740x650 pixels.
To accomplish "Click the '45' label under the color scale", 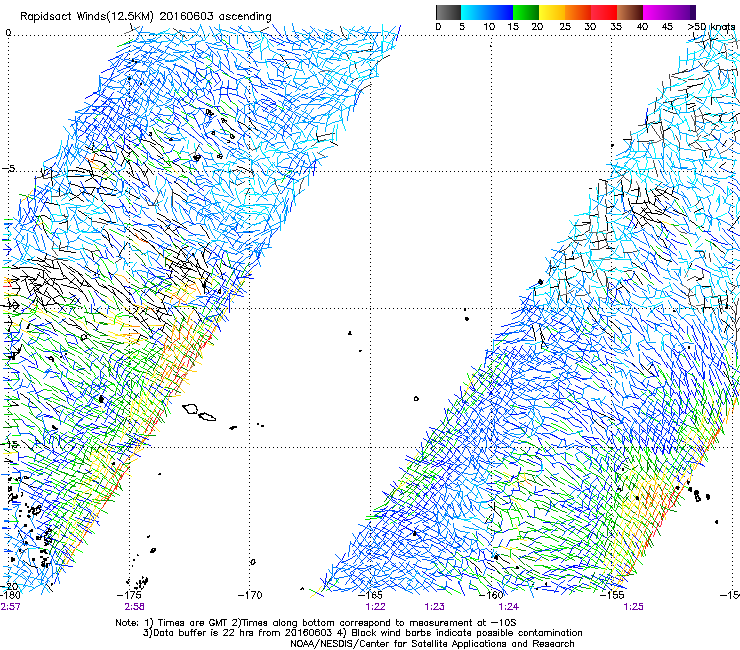I will tap(667, 27).
